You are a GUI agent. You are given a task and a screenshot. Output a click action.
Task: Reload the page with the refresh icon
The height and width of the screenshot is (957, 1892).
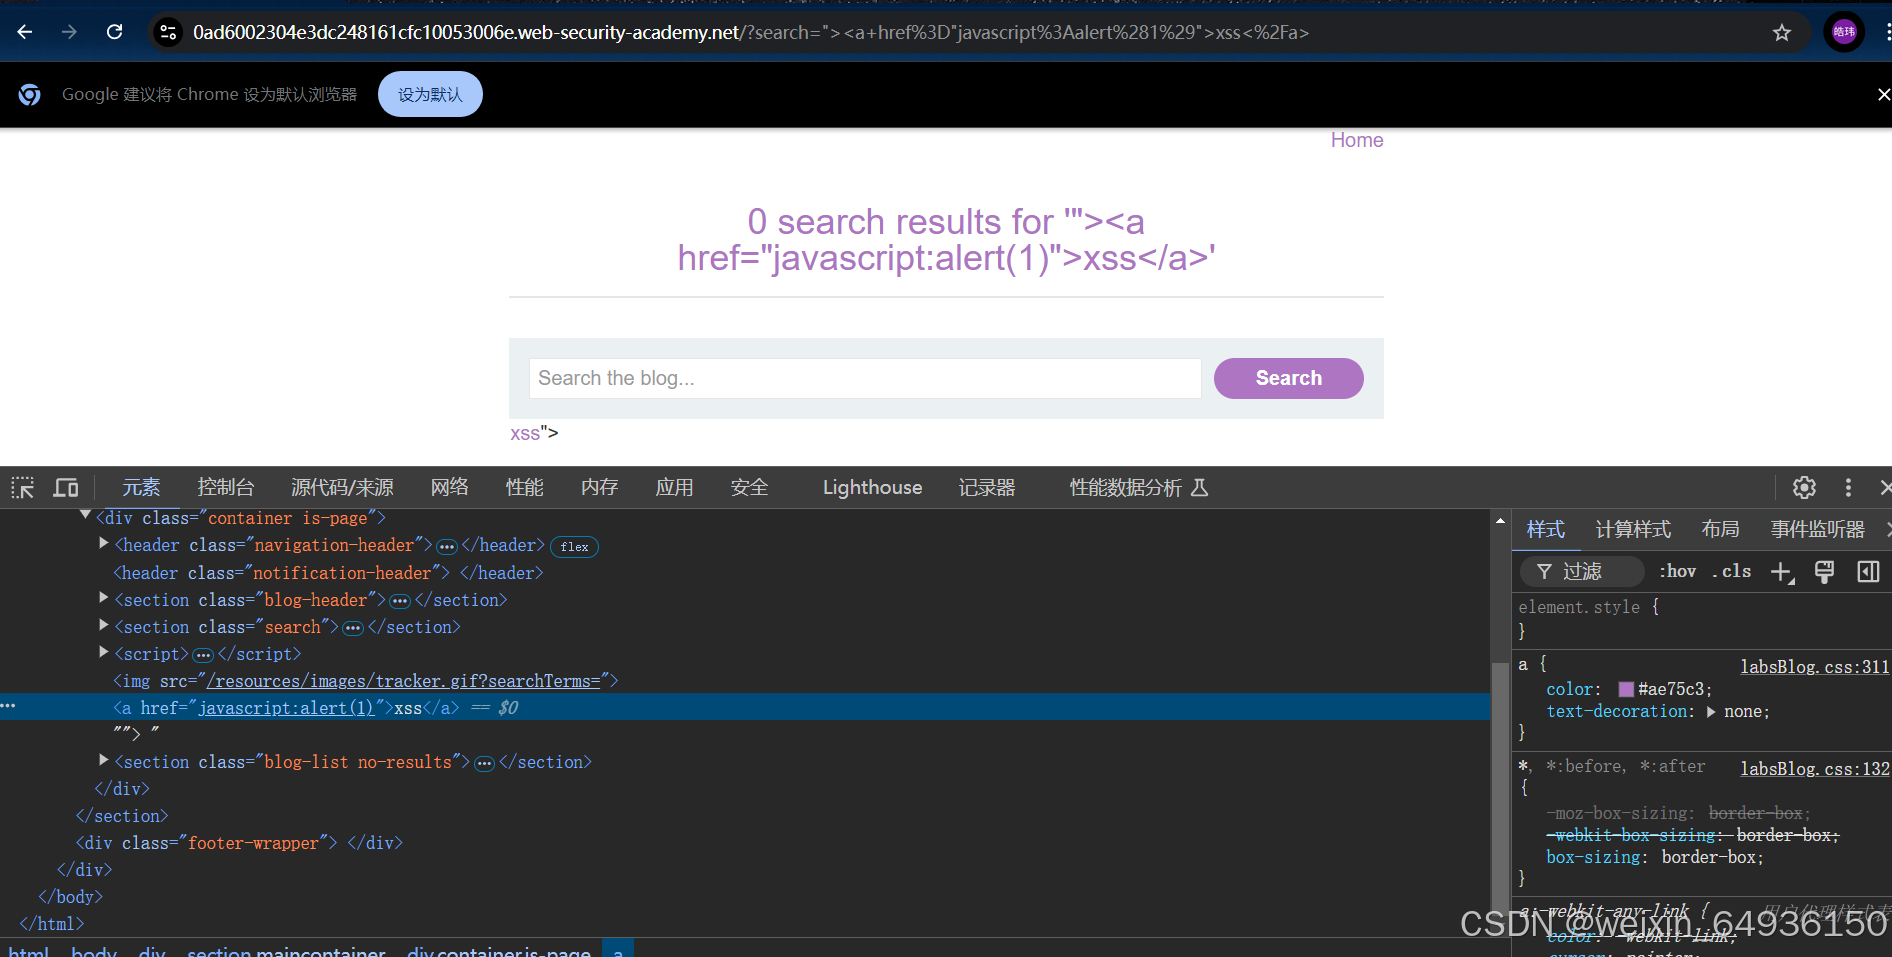coord(115,32)
